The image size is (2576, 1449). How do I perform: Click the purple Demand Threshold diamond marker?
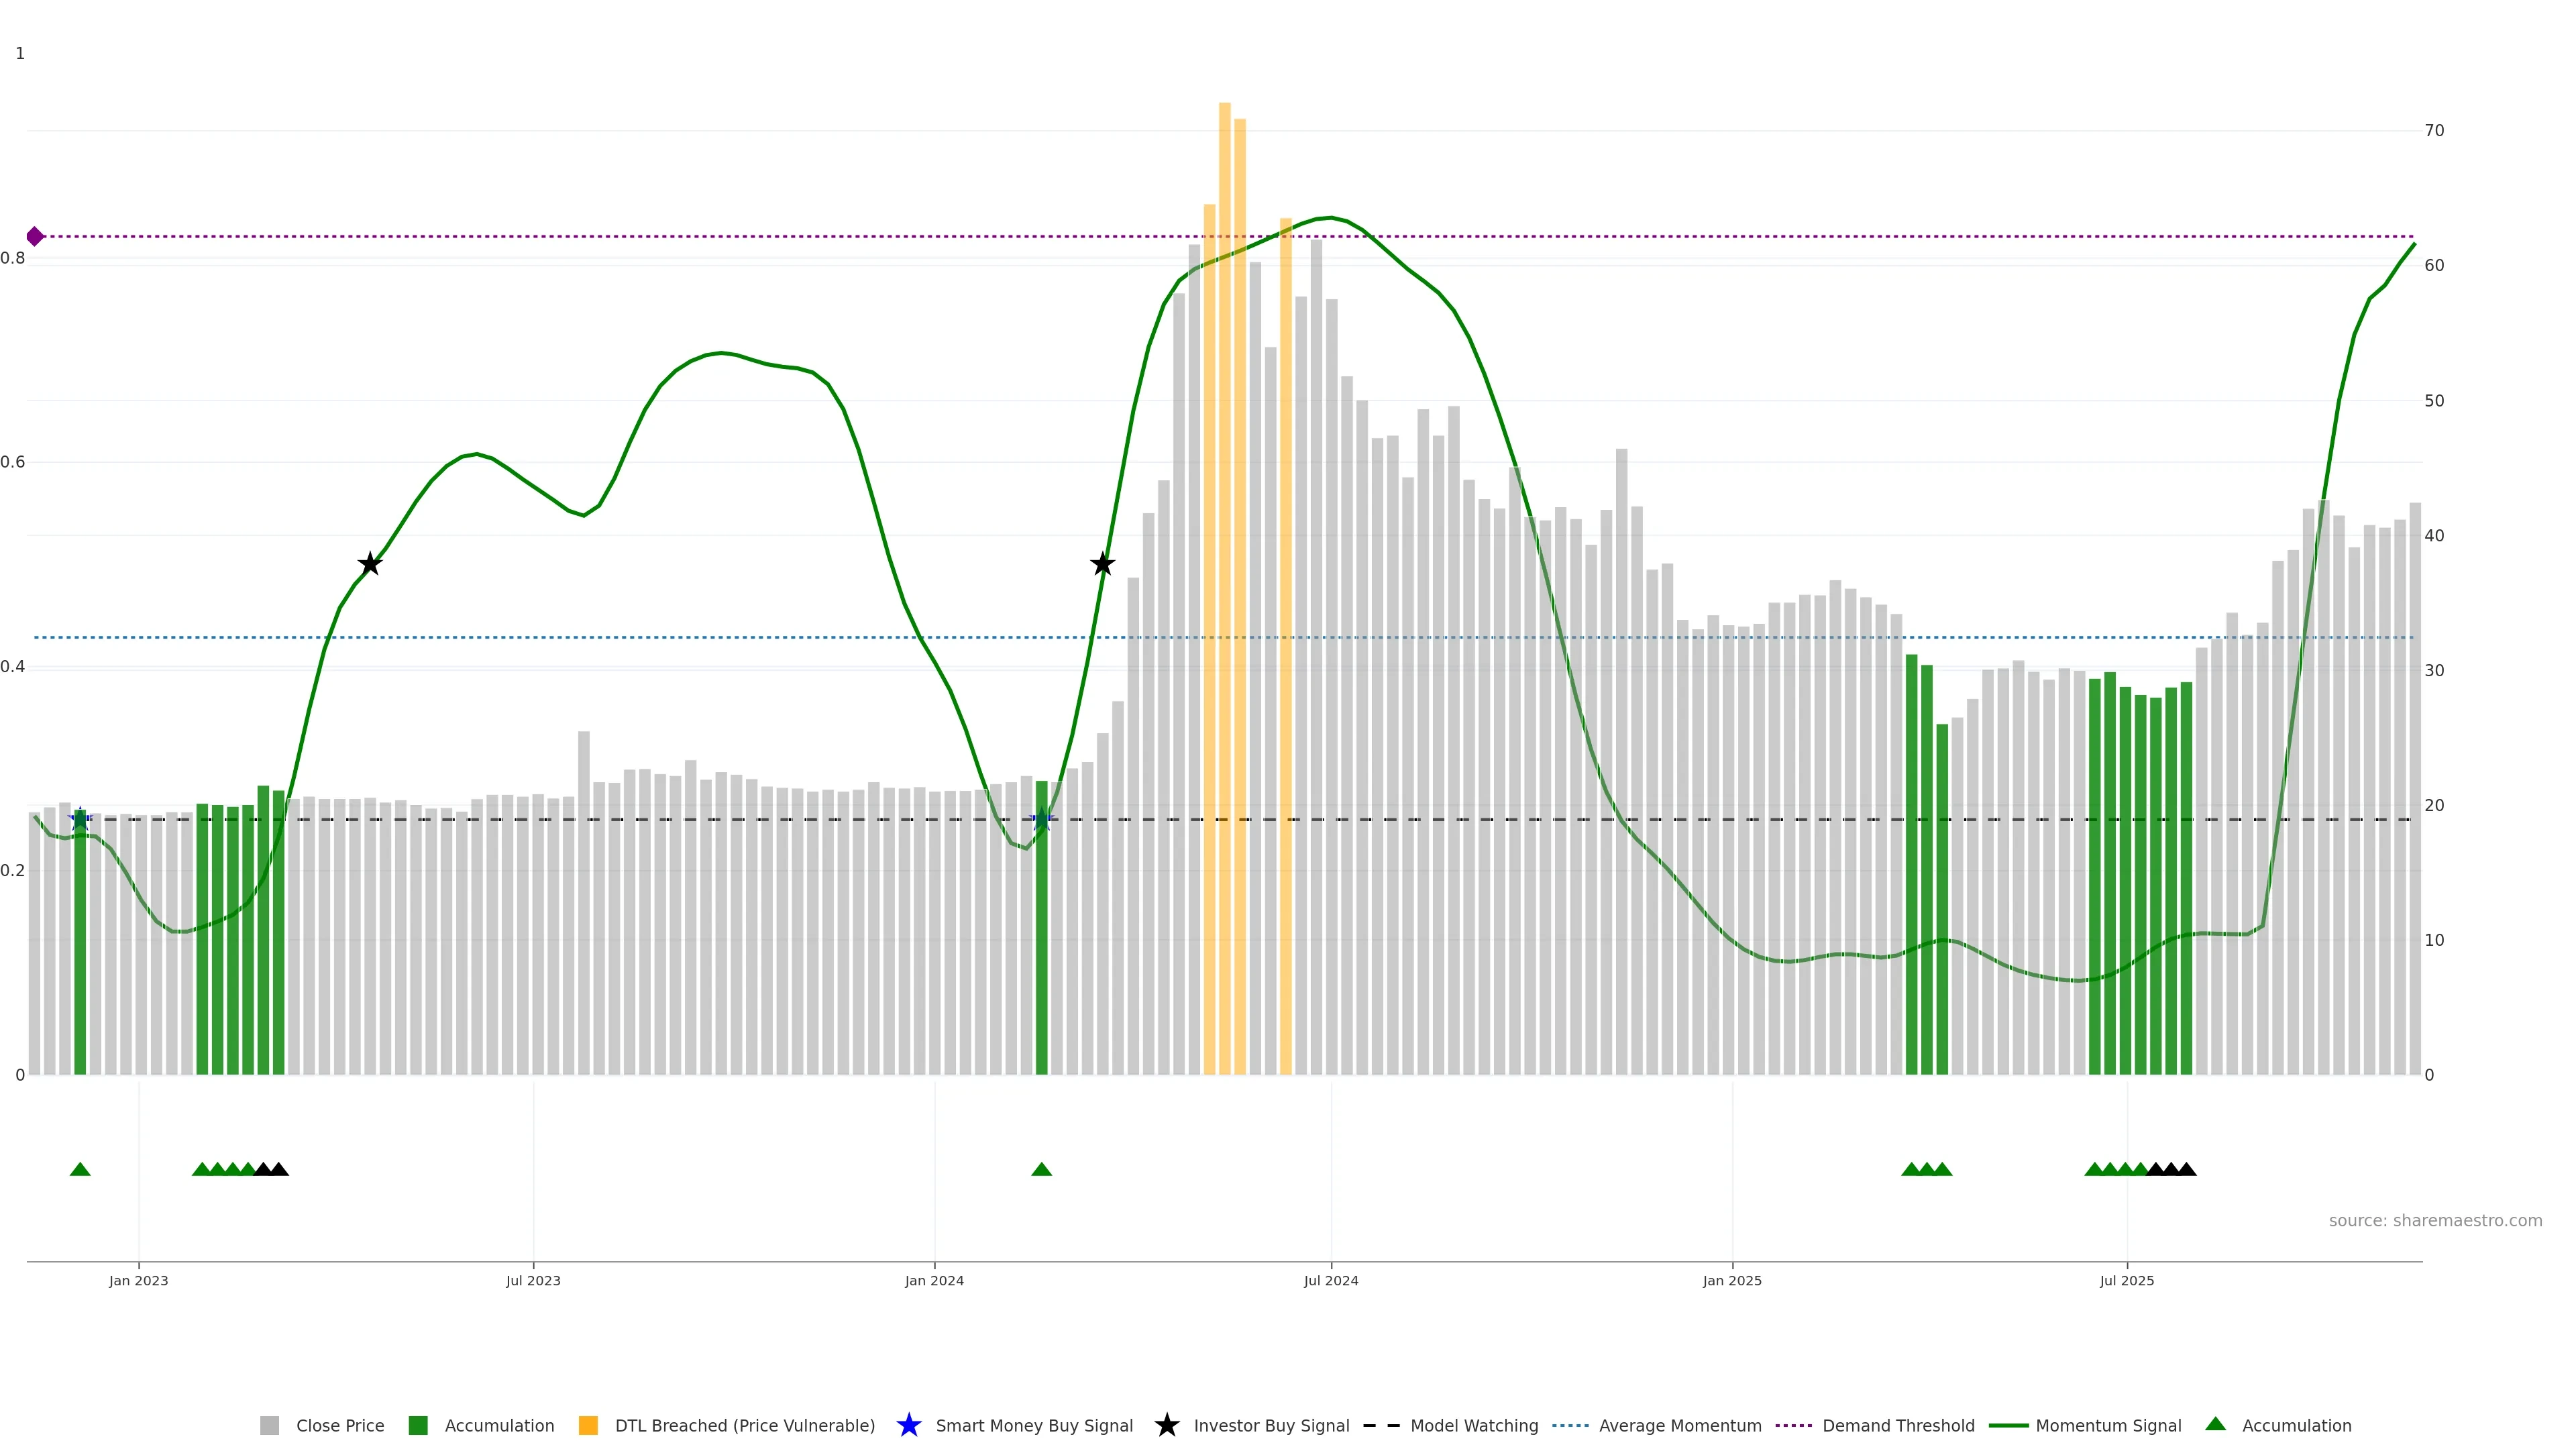point(35,237)
